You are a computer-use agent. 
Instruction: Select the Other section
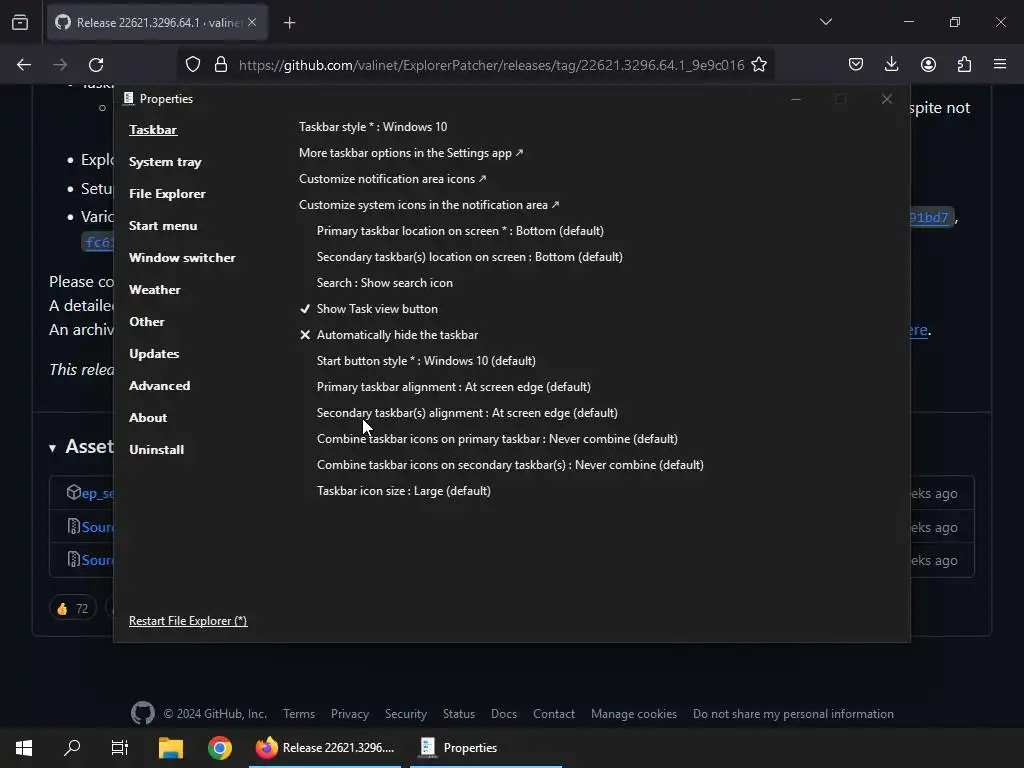pos(147,322)
